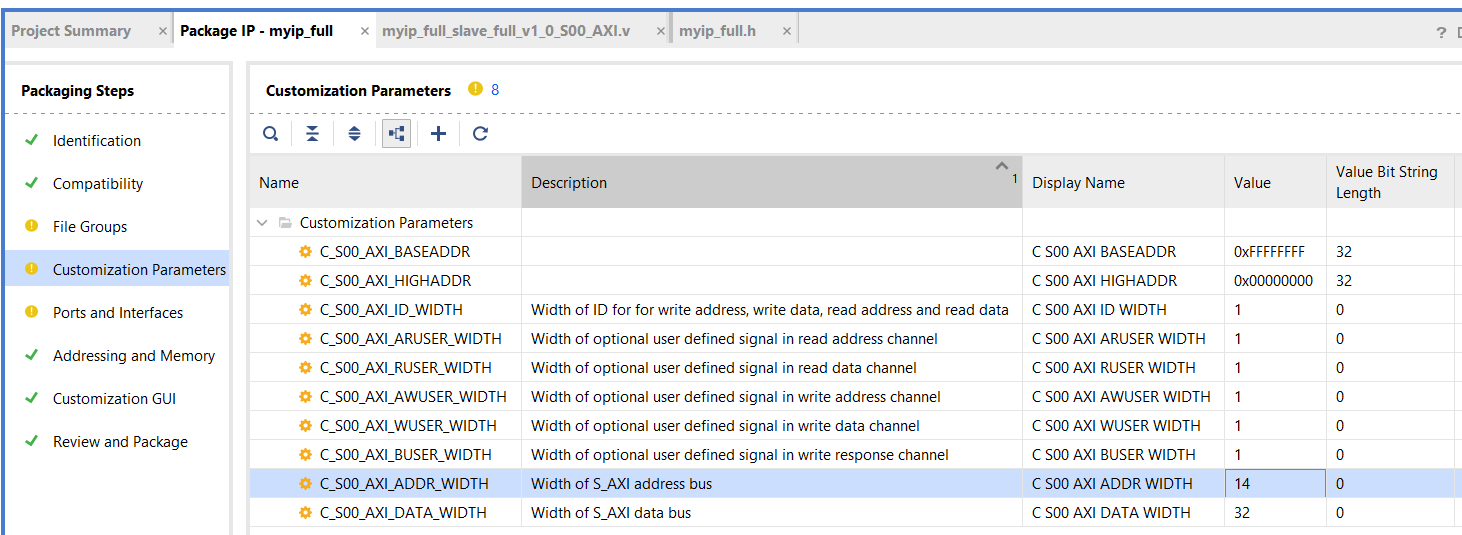Click the 0xFFFFFFFF base address value
The width and height of the screenshot is (1462, 535).
(1269, 252)
